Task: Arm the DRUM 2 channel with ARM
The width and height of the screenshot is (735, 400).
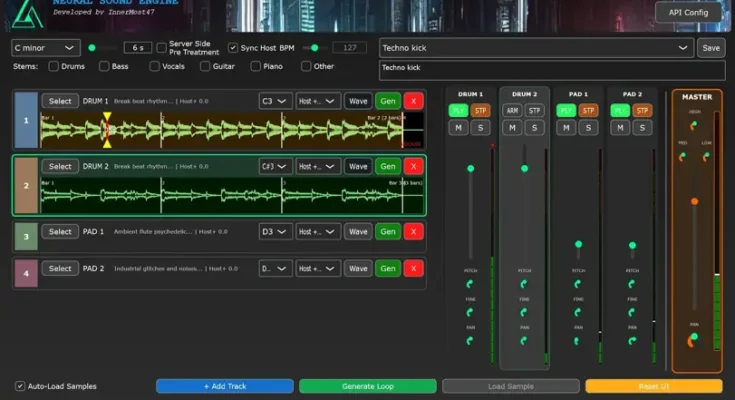Action: (x=512, y=110)
